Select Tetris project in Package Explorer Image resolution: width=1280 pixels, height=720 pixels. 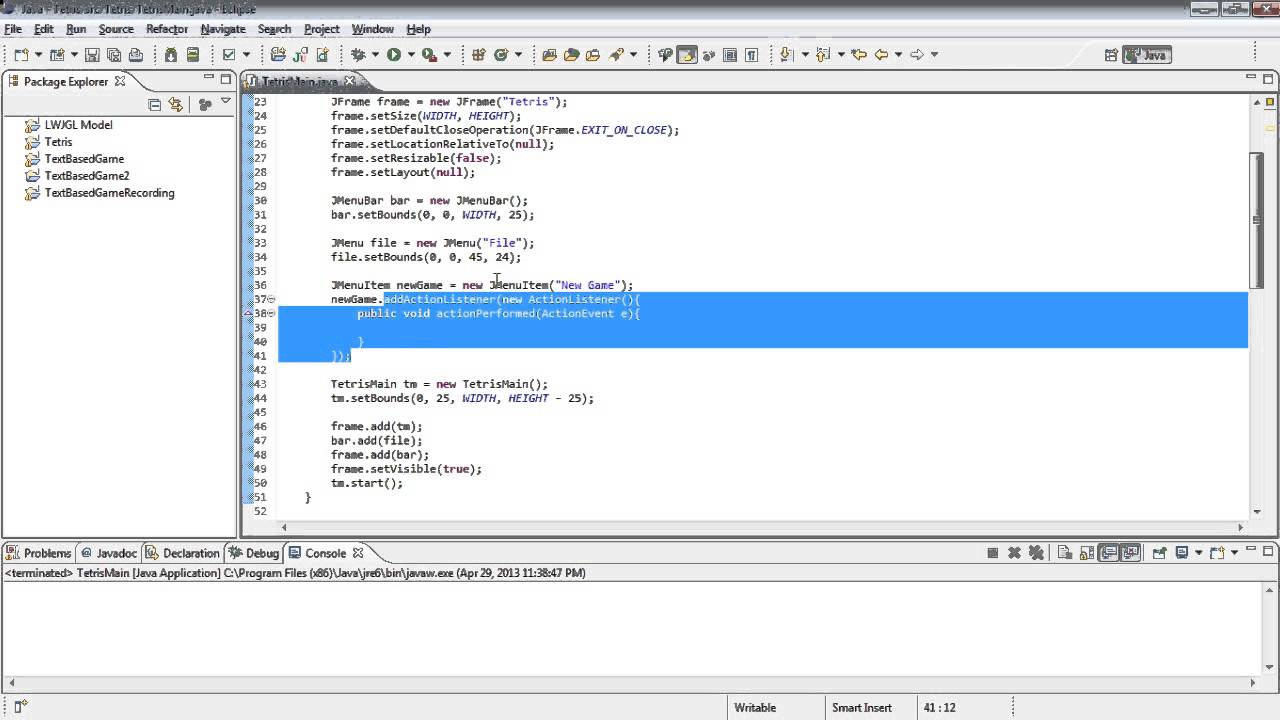click(x=58, y=142)
